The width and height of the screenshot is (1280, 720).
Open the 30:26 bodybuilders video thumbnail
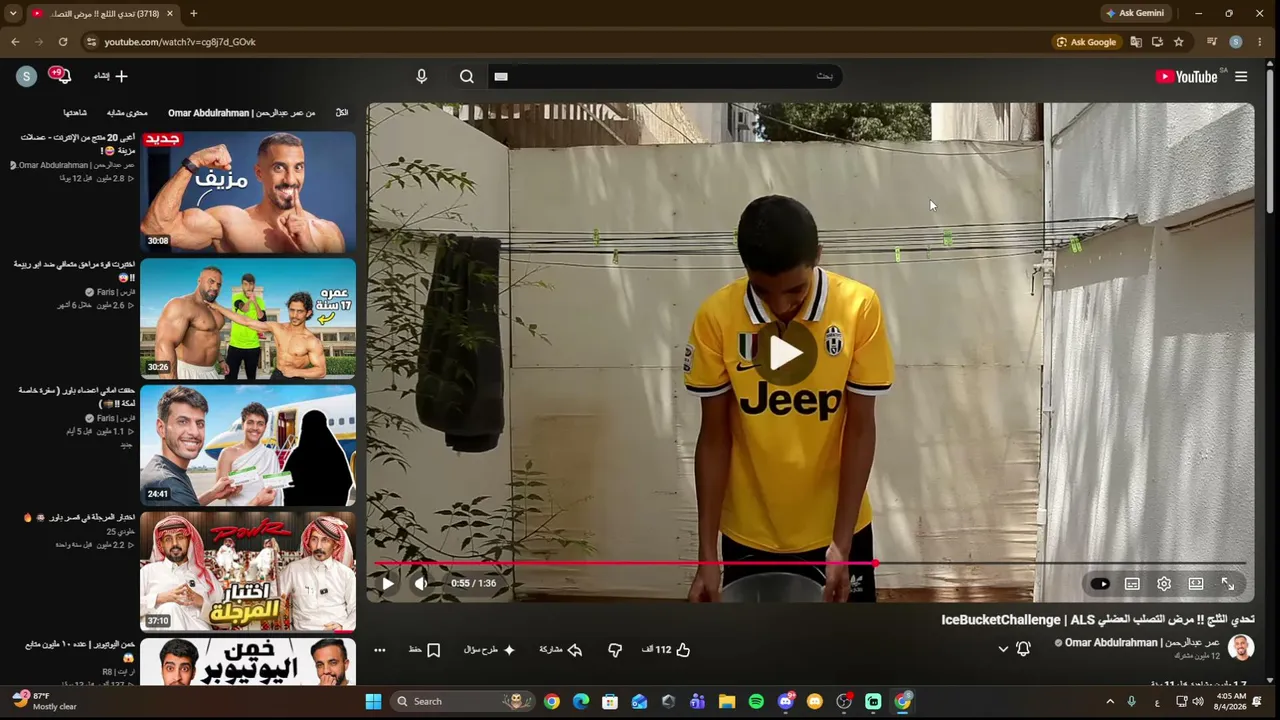pos(248,319)
